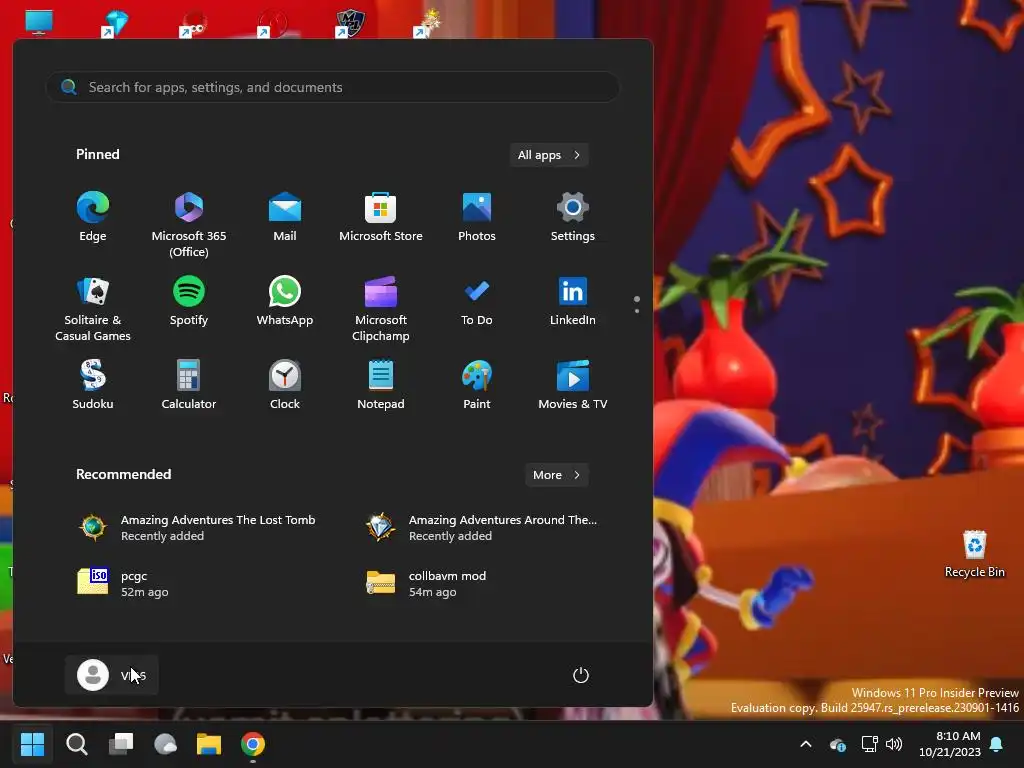Image resolution: width=1024 pixels, height=768 pixels.
Task: Select the shield logo desktop shortcut
Action: point(349,23)
